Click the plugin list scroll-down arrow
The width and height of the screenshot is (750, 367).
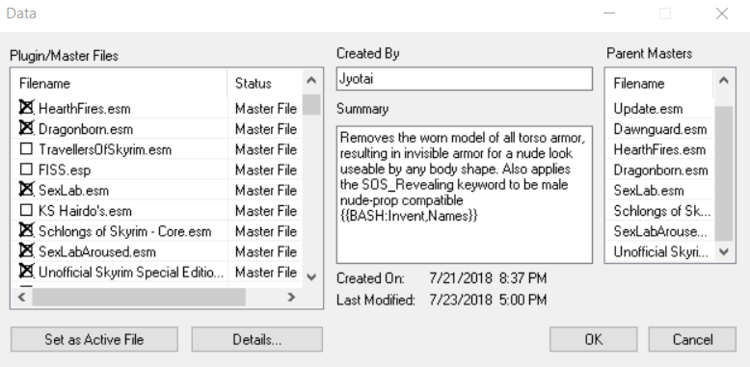311,277
